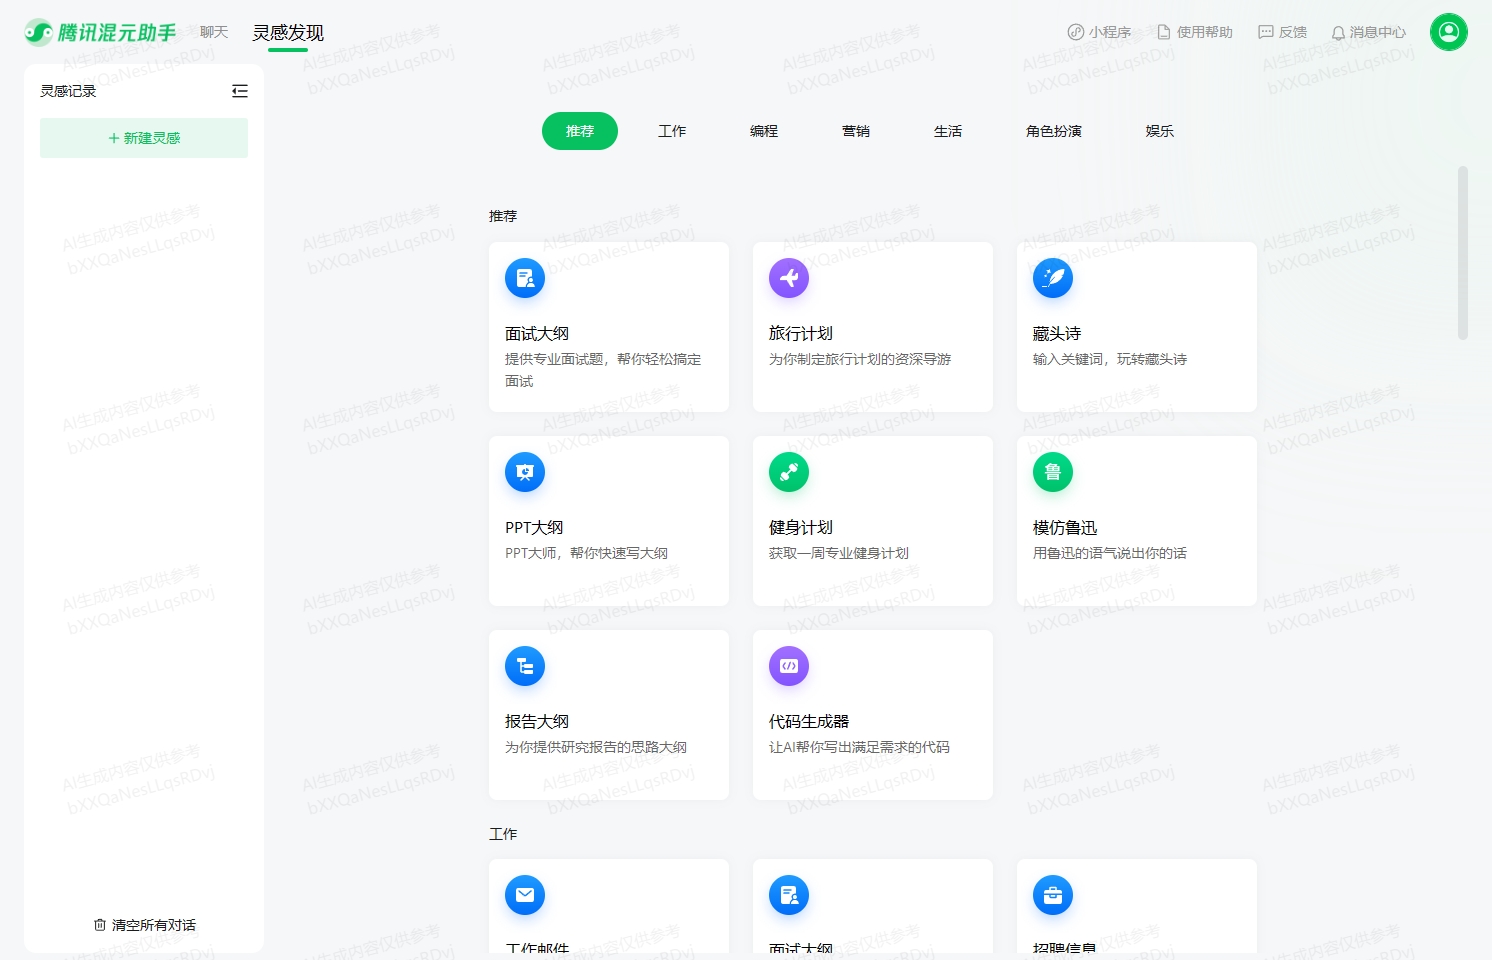The image size is (1492, 960).
Task: Click the 代码生成器 code icon
Action: tap(789, 666)
